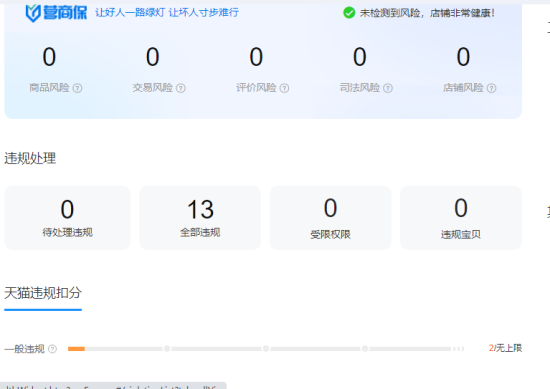Screen dimensions: 550x389
Task: Open help icon beside 评价风险
Action: 284,88
